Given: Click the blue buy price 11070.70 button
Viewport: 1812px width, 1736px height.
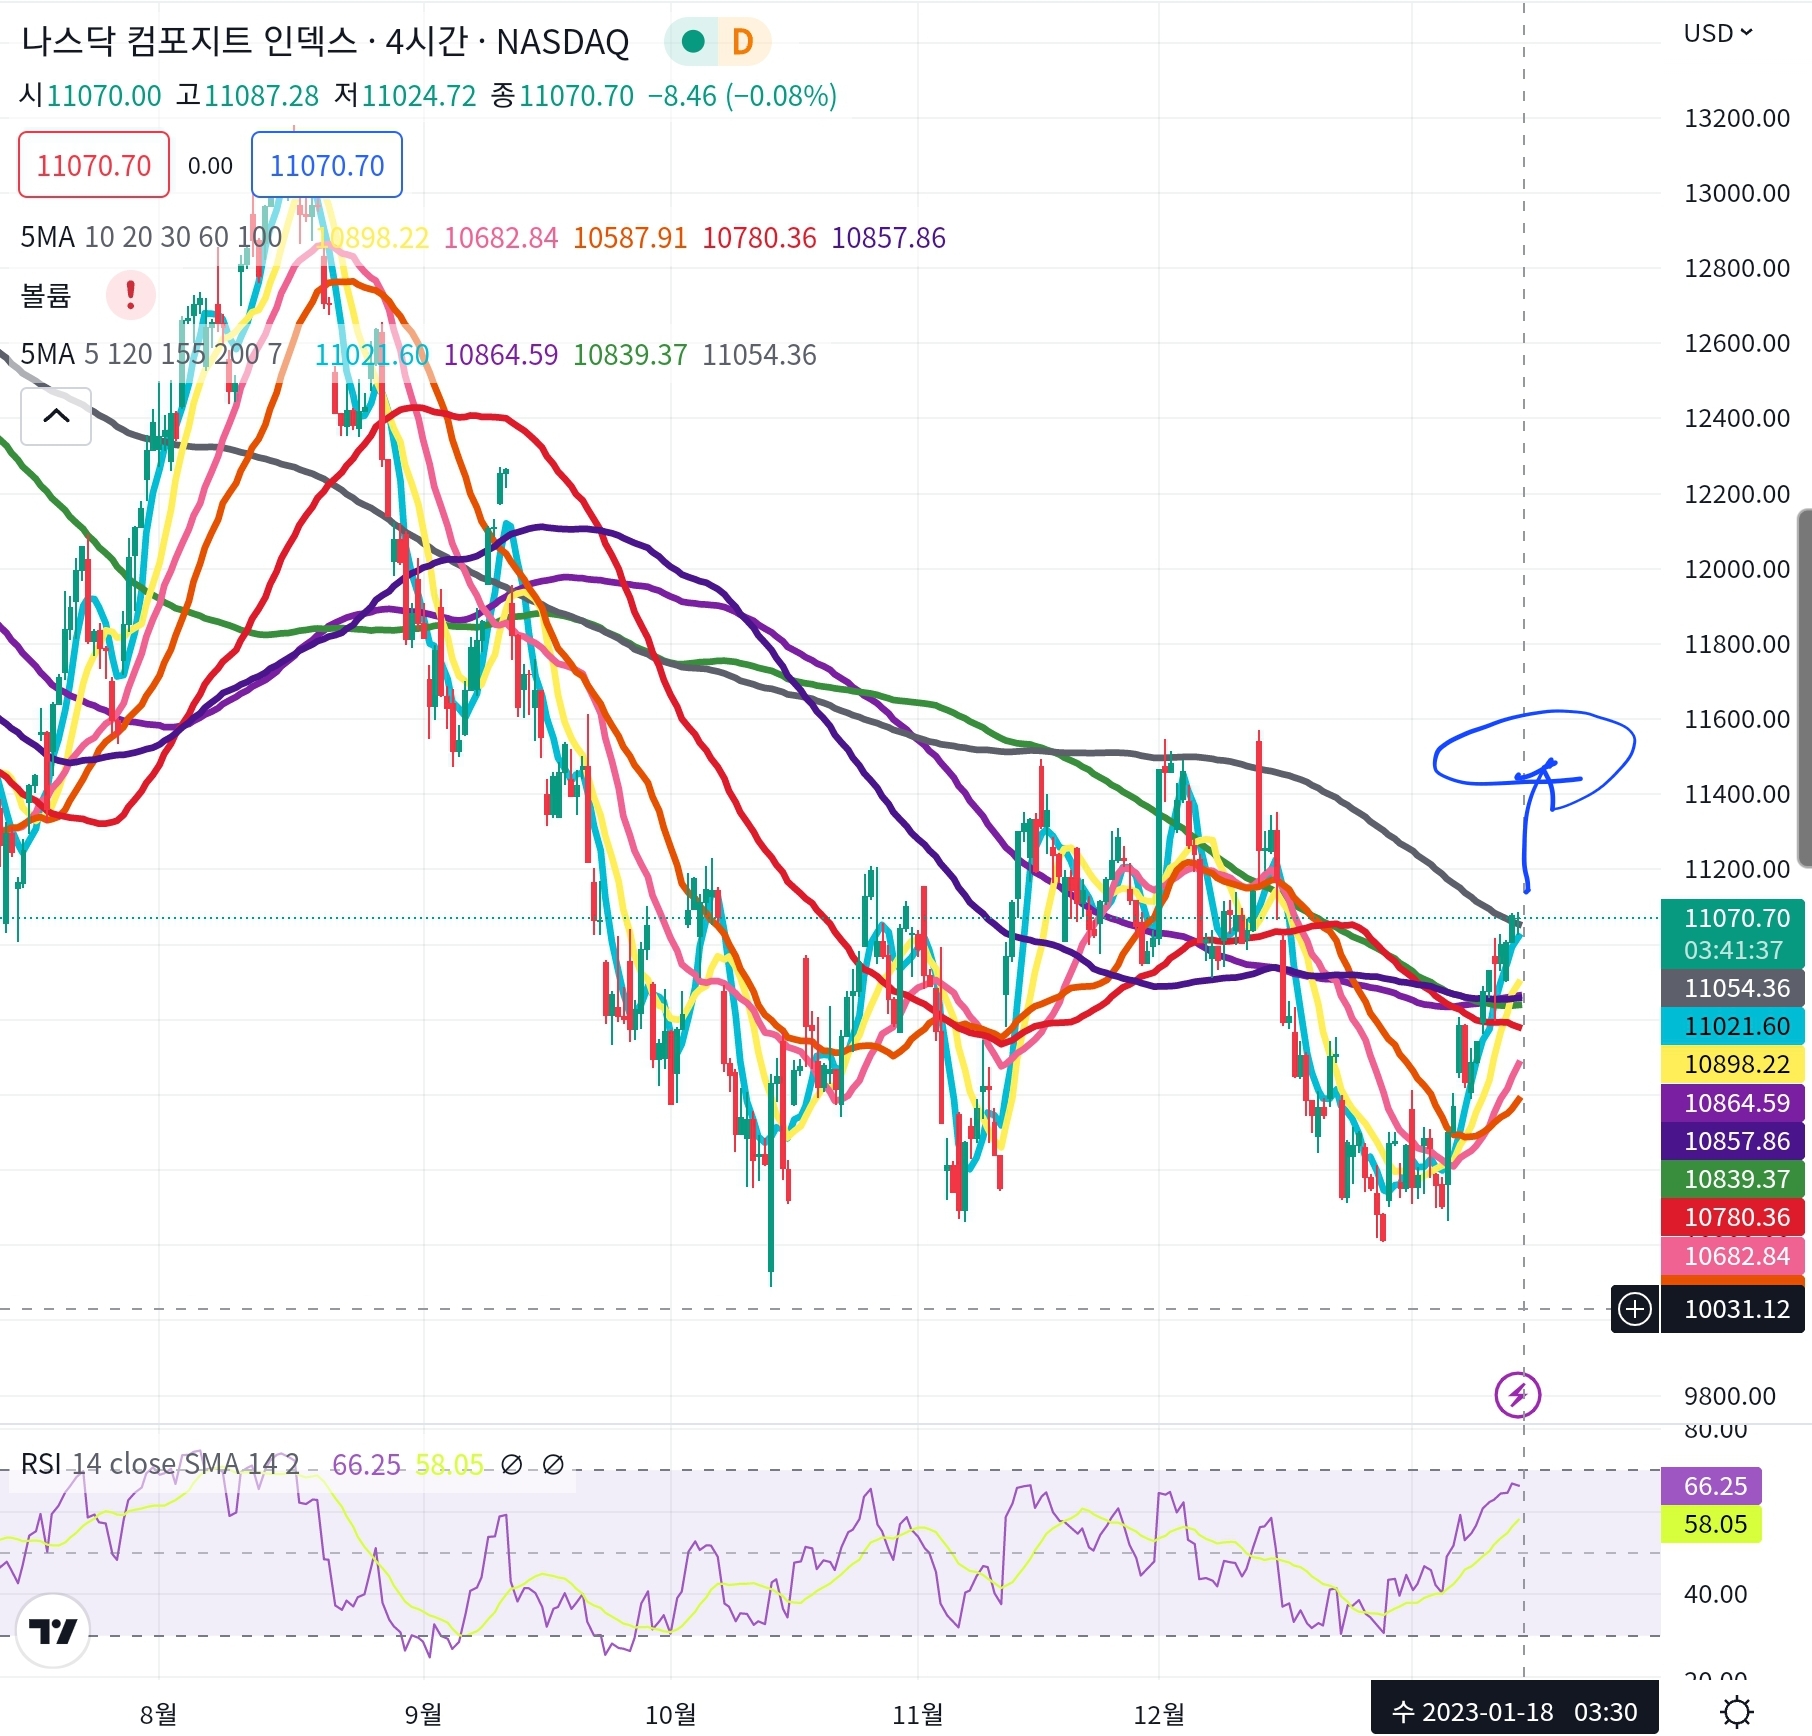Looking at the screenshot, I should [x=327, y=165].
